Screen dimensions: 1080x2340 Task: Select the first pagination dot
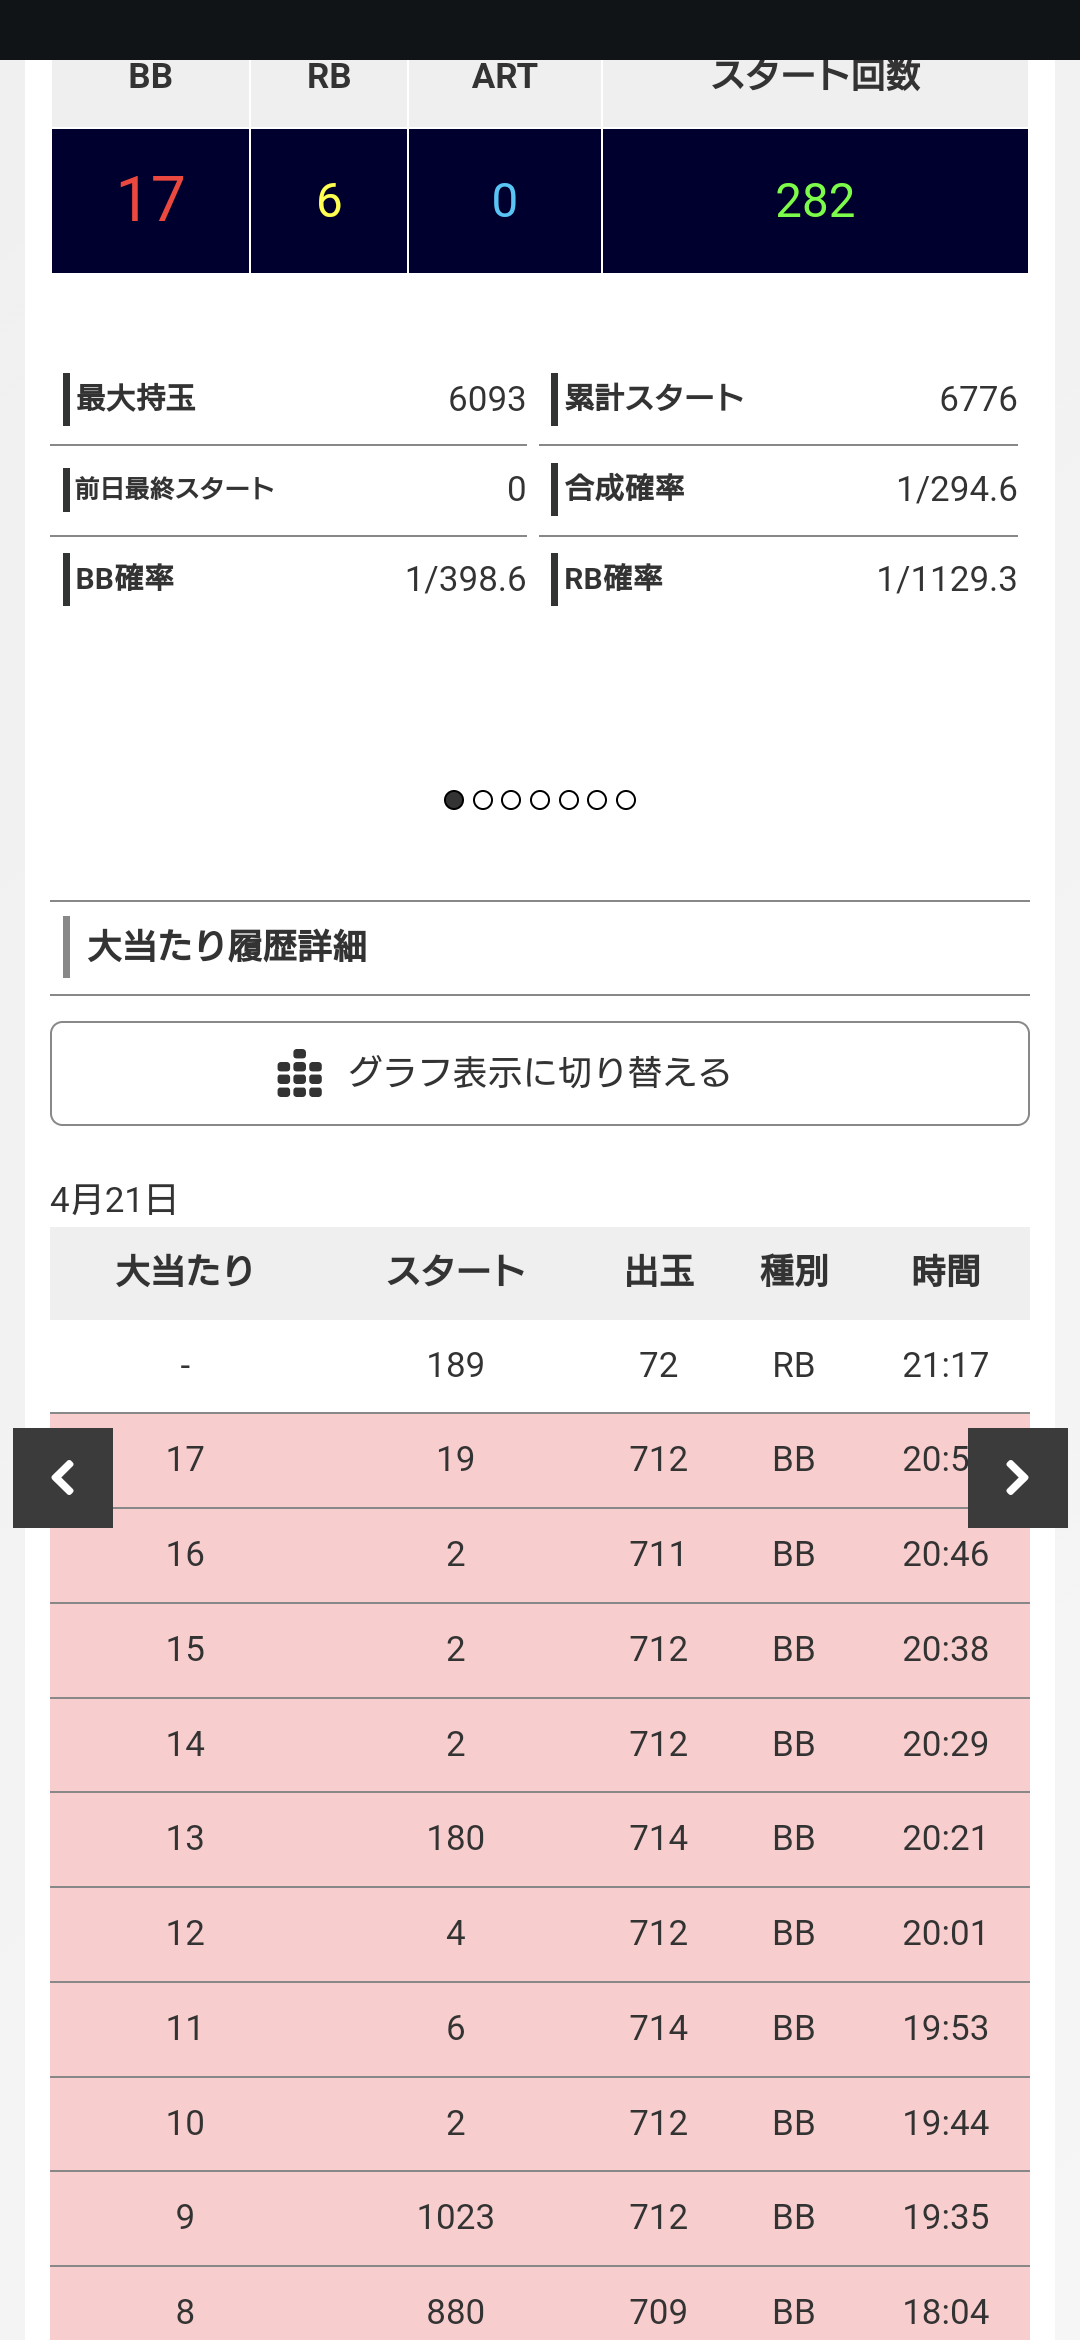[454, 800]
